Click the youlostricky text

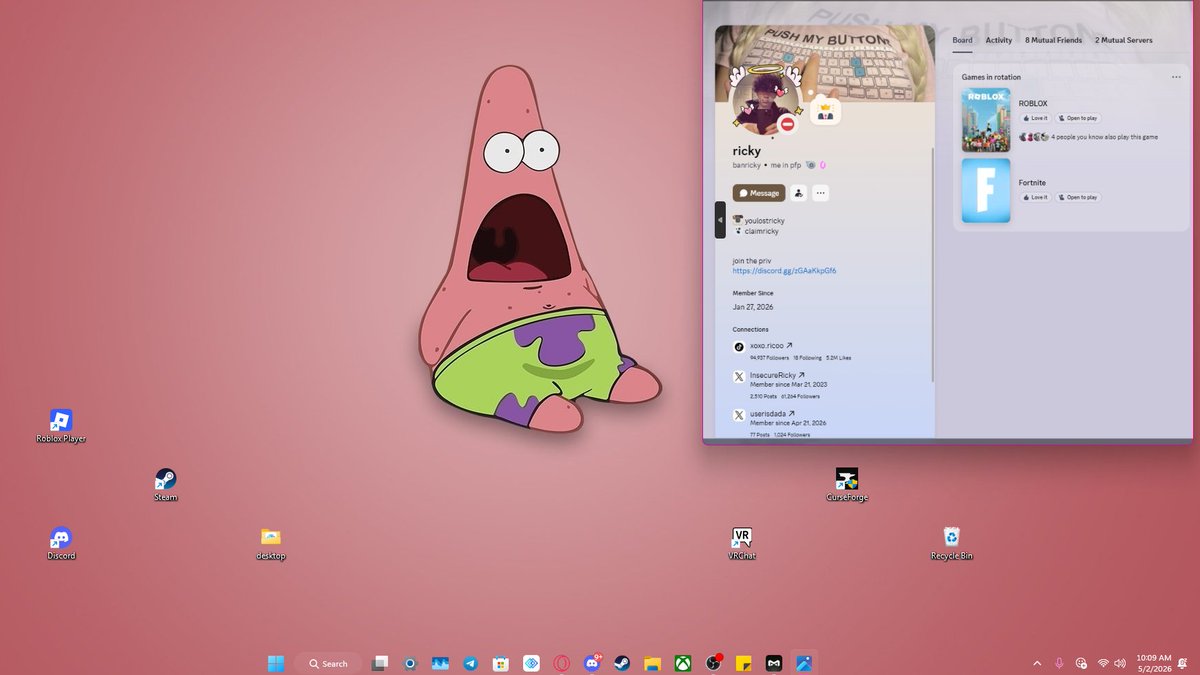coord(764,220)
